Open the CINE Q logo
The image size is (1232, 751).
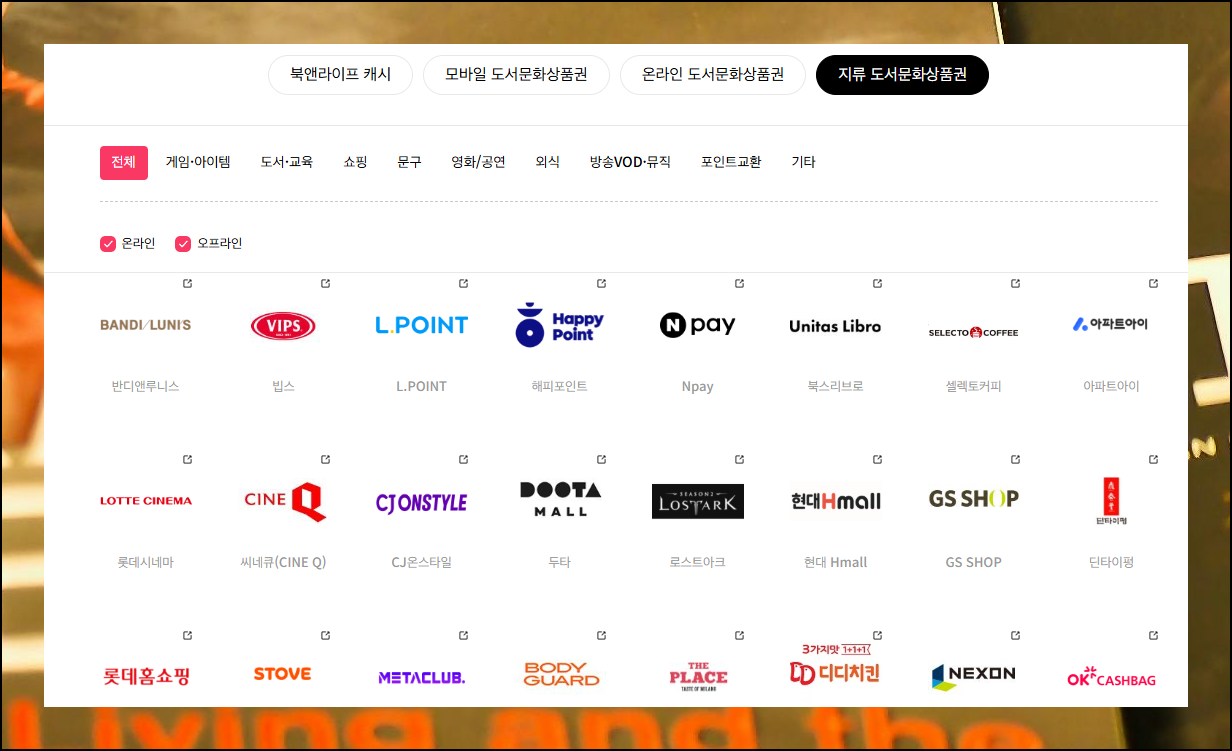coord(285,501)
